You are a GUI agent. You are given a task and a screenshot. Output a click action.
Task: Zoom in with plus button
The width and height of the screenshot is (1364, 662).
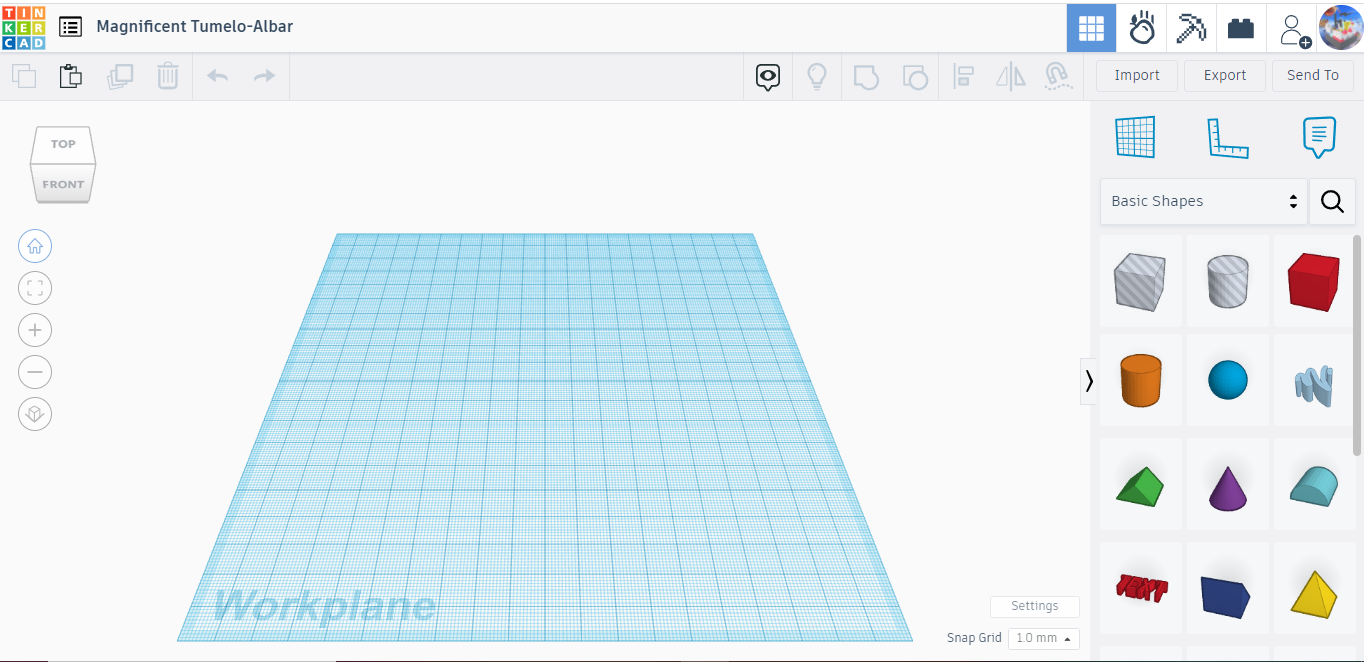pos(35,330)
